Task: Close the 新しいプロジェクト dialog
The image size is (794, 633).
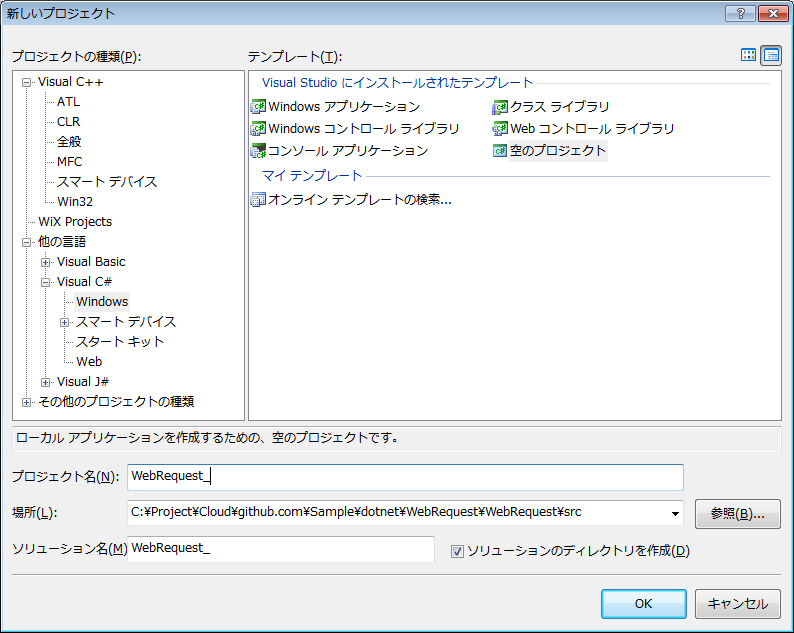Action: tap(773, 14)
